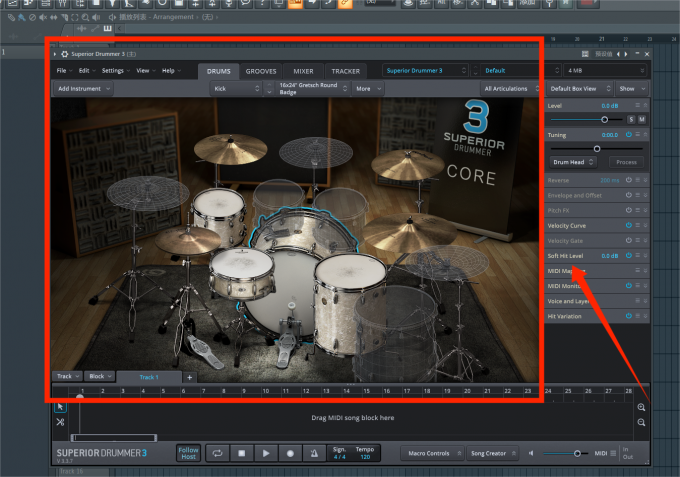Click the record button in transport
This screenshot has width=680, height=477.
click(x=289, y=453)
